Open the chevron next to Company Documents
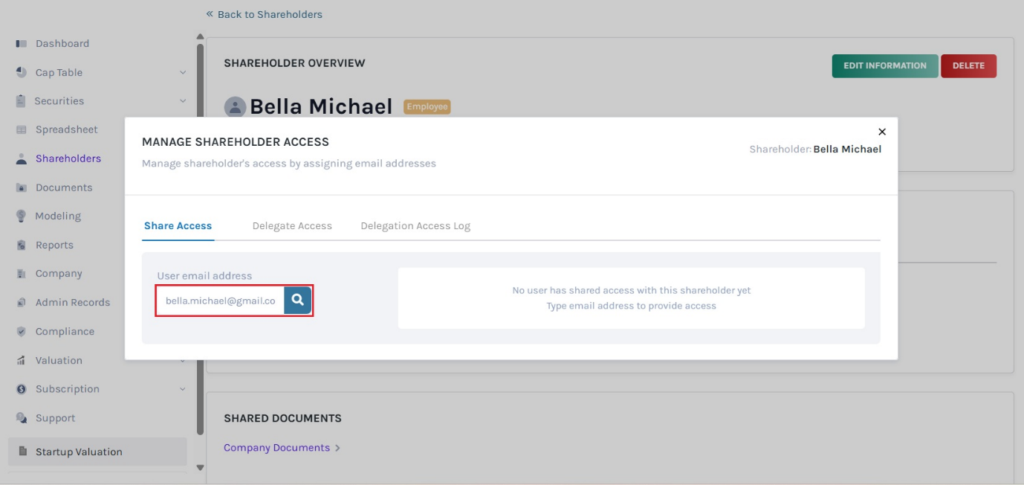The image size is (1024, 485). pos(337,448)
